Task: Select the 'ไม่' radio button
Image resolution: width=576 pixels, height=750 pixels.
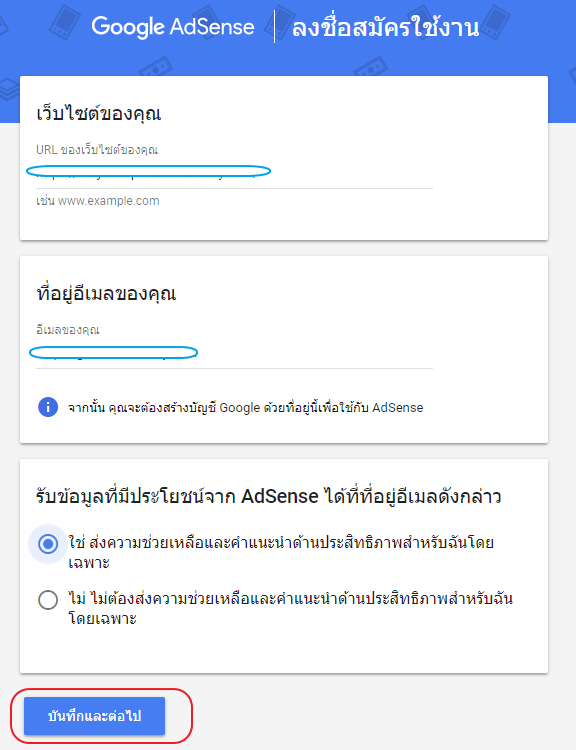Action: click(48, 599)
